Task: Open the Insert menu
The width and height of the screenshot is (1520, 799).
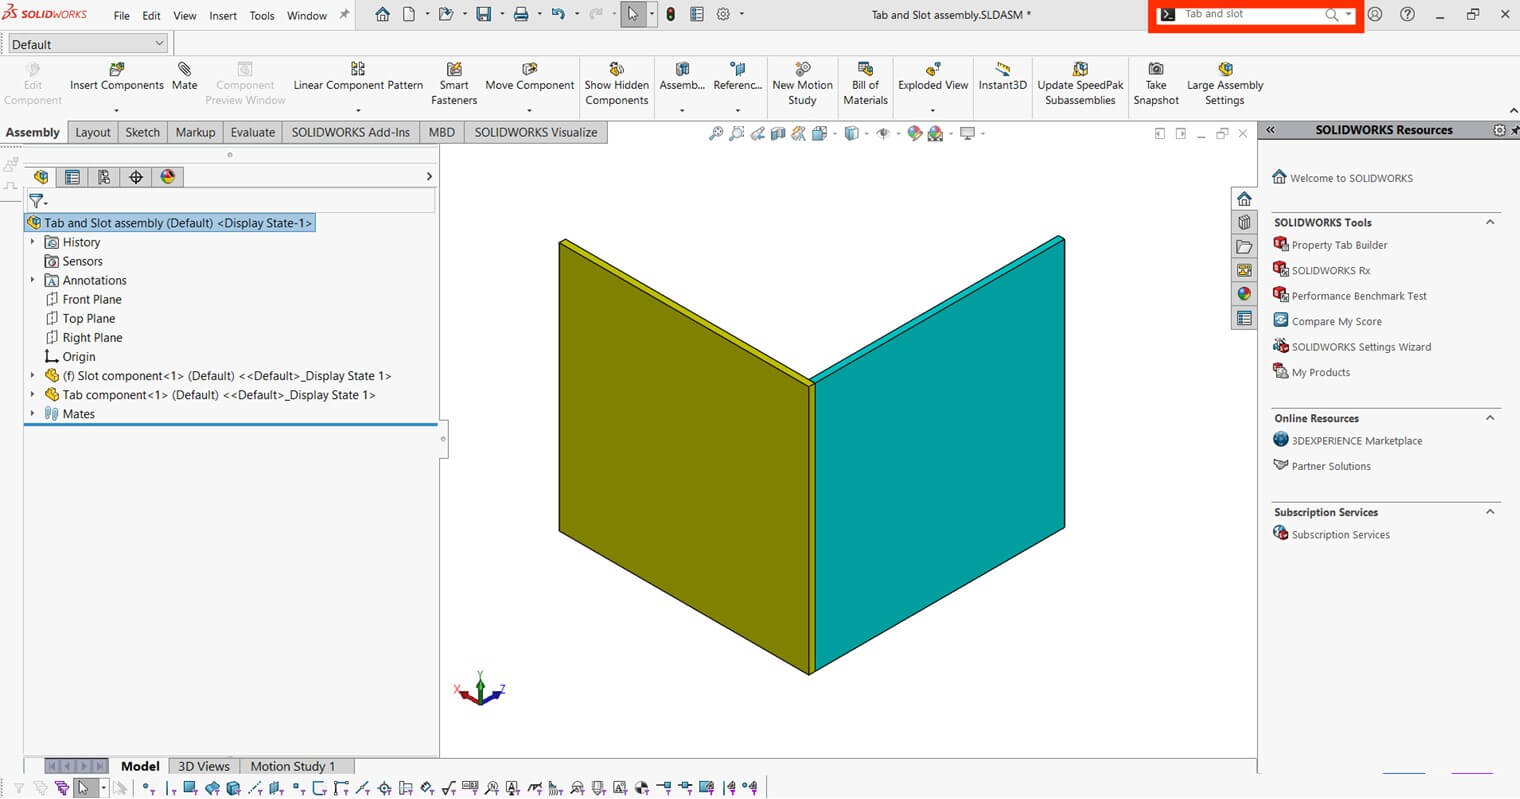Action: coord(222,16)
